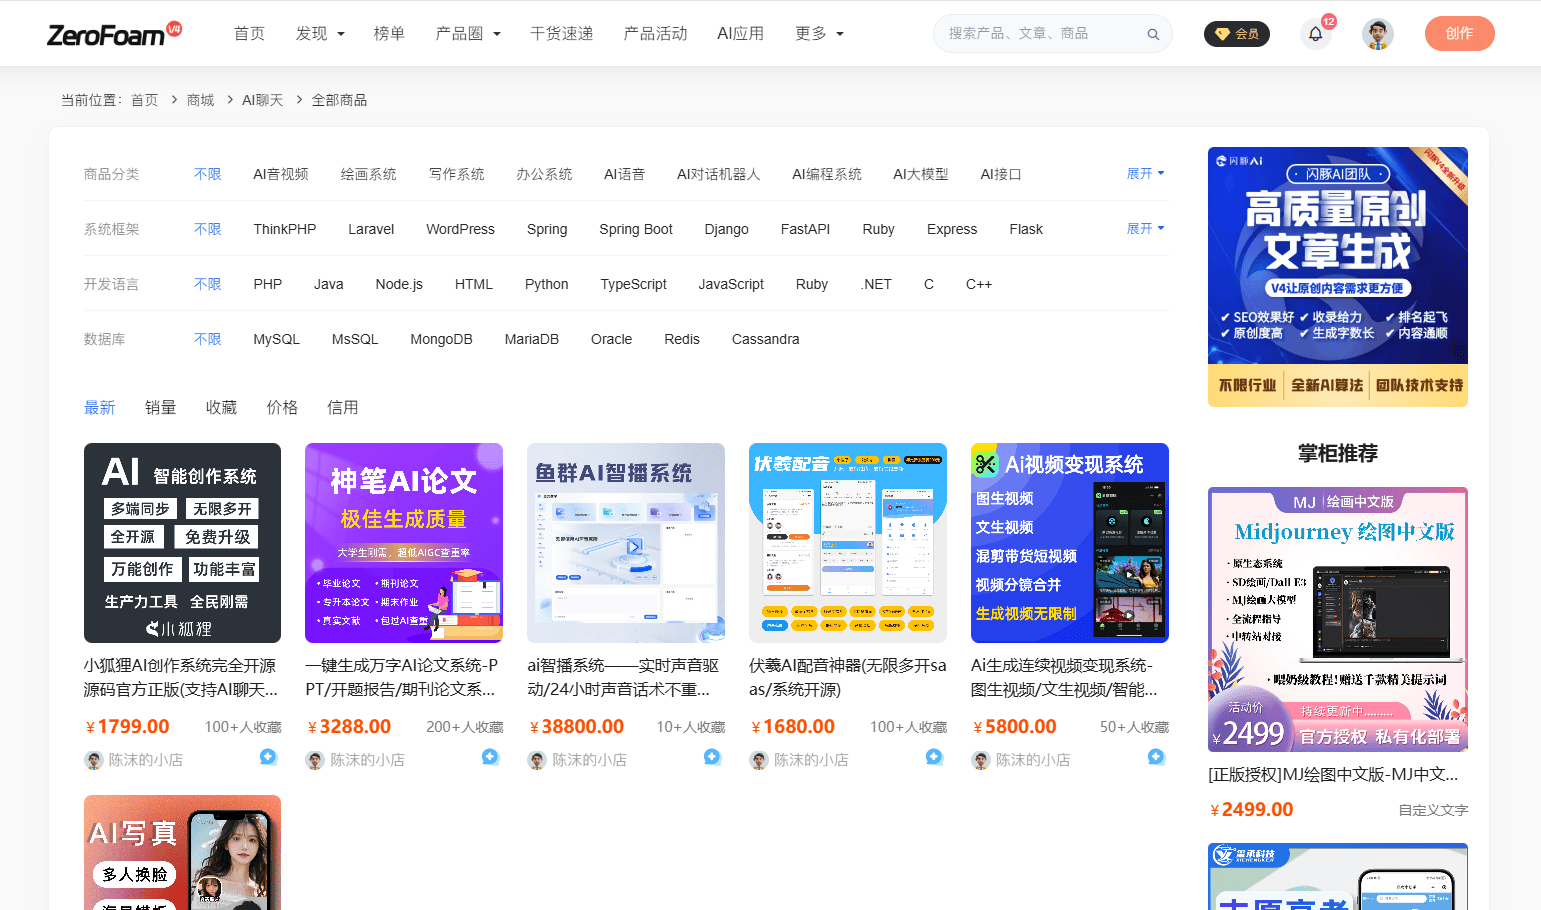Open the 发现 dropdown menu
The height and width of the screenshot is (910, 1541).
tap(319, 32)
